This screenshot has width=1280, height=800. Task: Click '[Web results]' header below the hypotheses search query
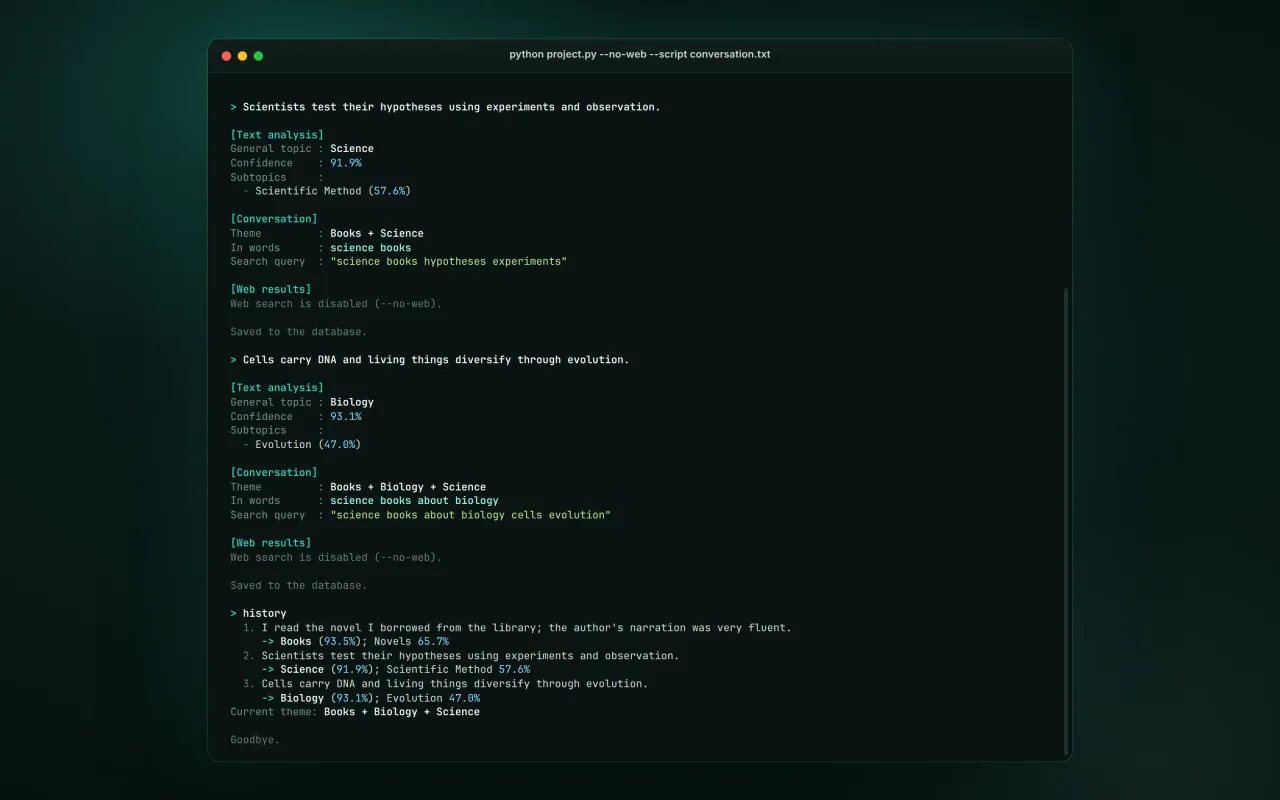point(271,290)
